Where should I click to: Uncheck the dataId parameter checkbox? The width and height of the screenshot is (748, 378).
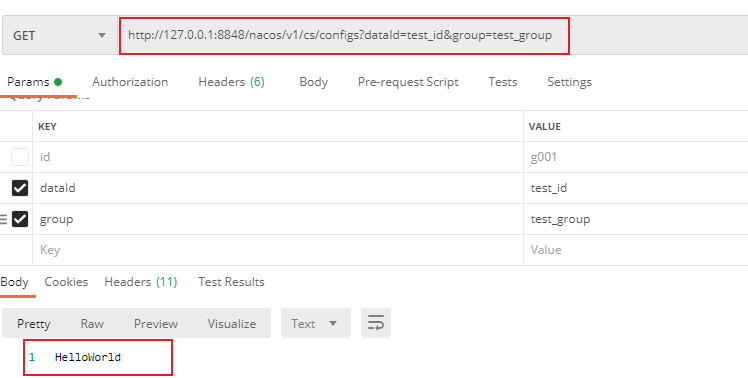[x=20, y=188]
